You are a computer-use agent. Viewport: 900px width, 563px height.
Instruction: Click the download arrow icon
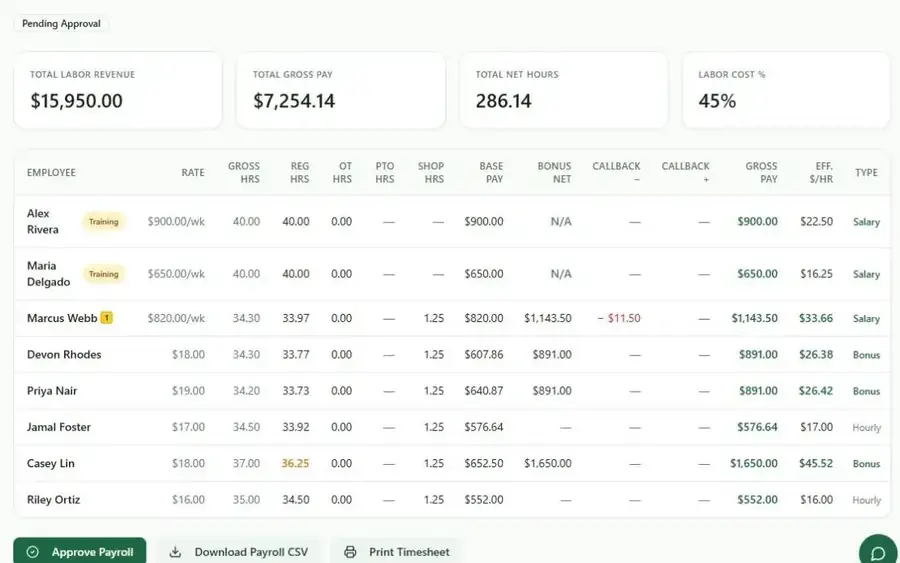click(x=175, y=552)
